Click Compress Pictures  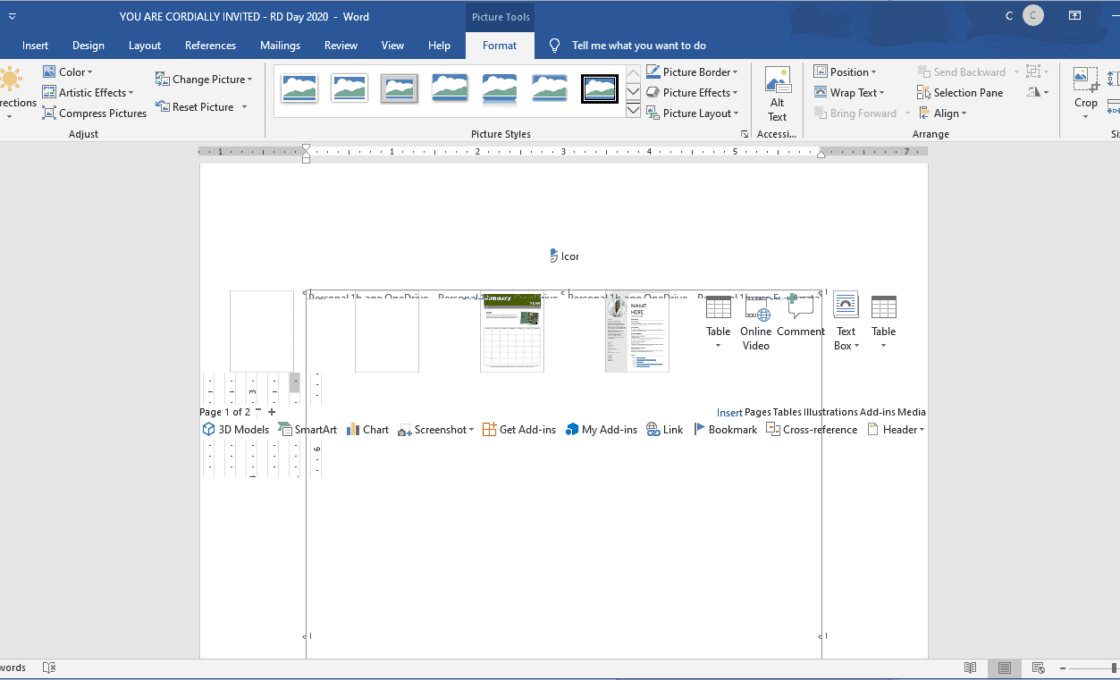pyautogui.click(x=95, y=114)
